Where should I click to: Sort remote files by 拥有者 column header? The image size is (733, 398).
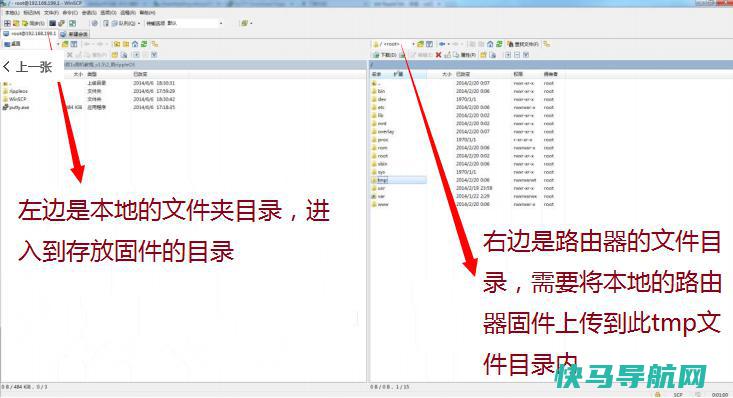(x=550, y=74)
